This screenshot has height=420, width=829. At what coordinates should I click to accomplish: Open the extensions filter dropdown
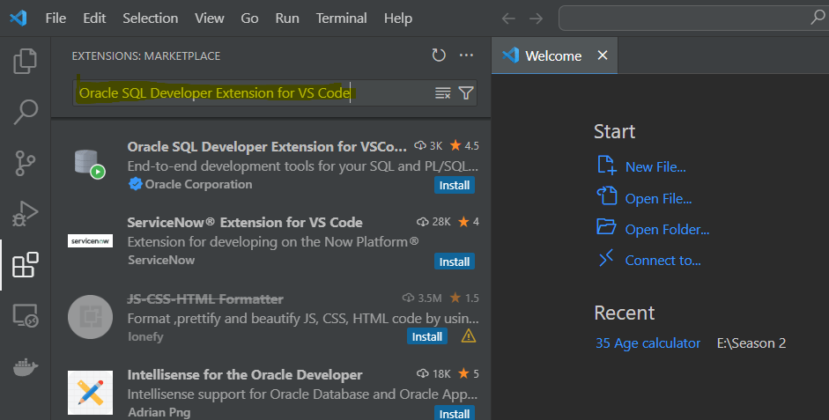[466, 93]
